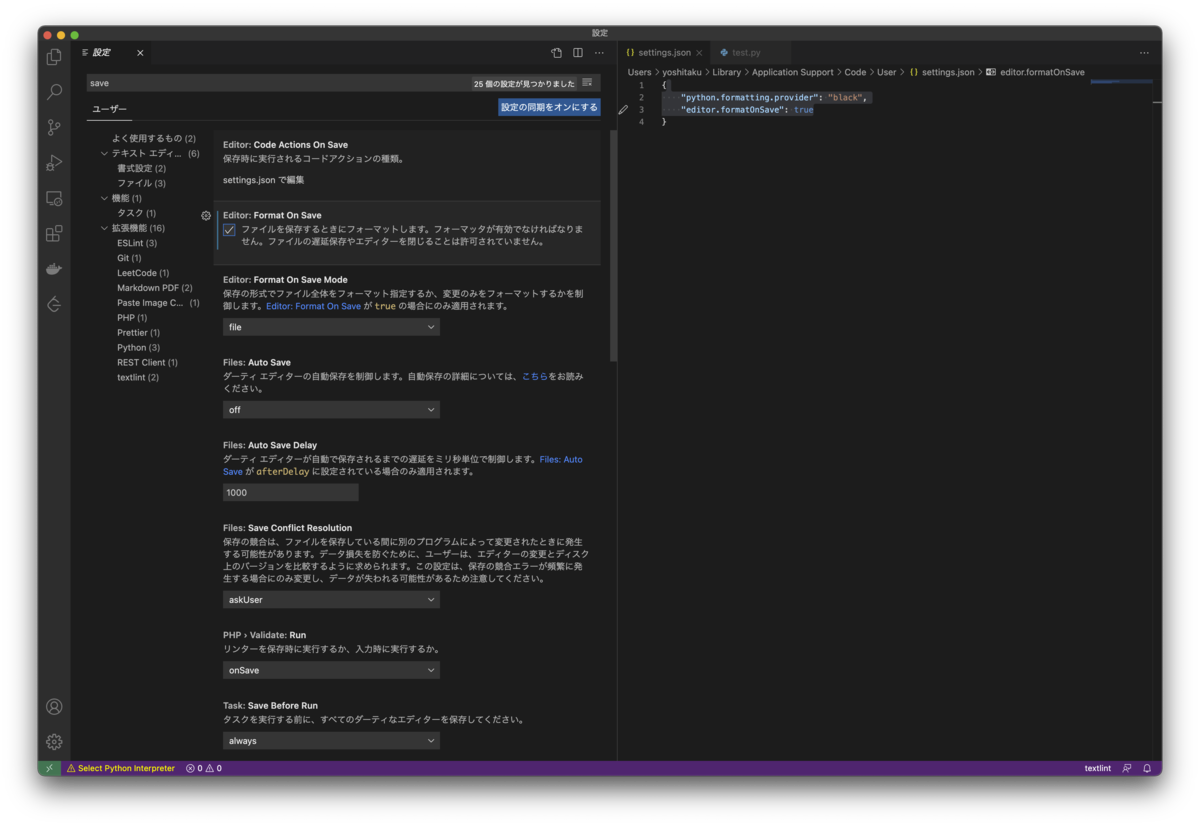Image resolution: width=1200 pixels, height=826 pixels.
Task: Close the 設定 tab
Action: pyautogui.click(x=140, y=53)
